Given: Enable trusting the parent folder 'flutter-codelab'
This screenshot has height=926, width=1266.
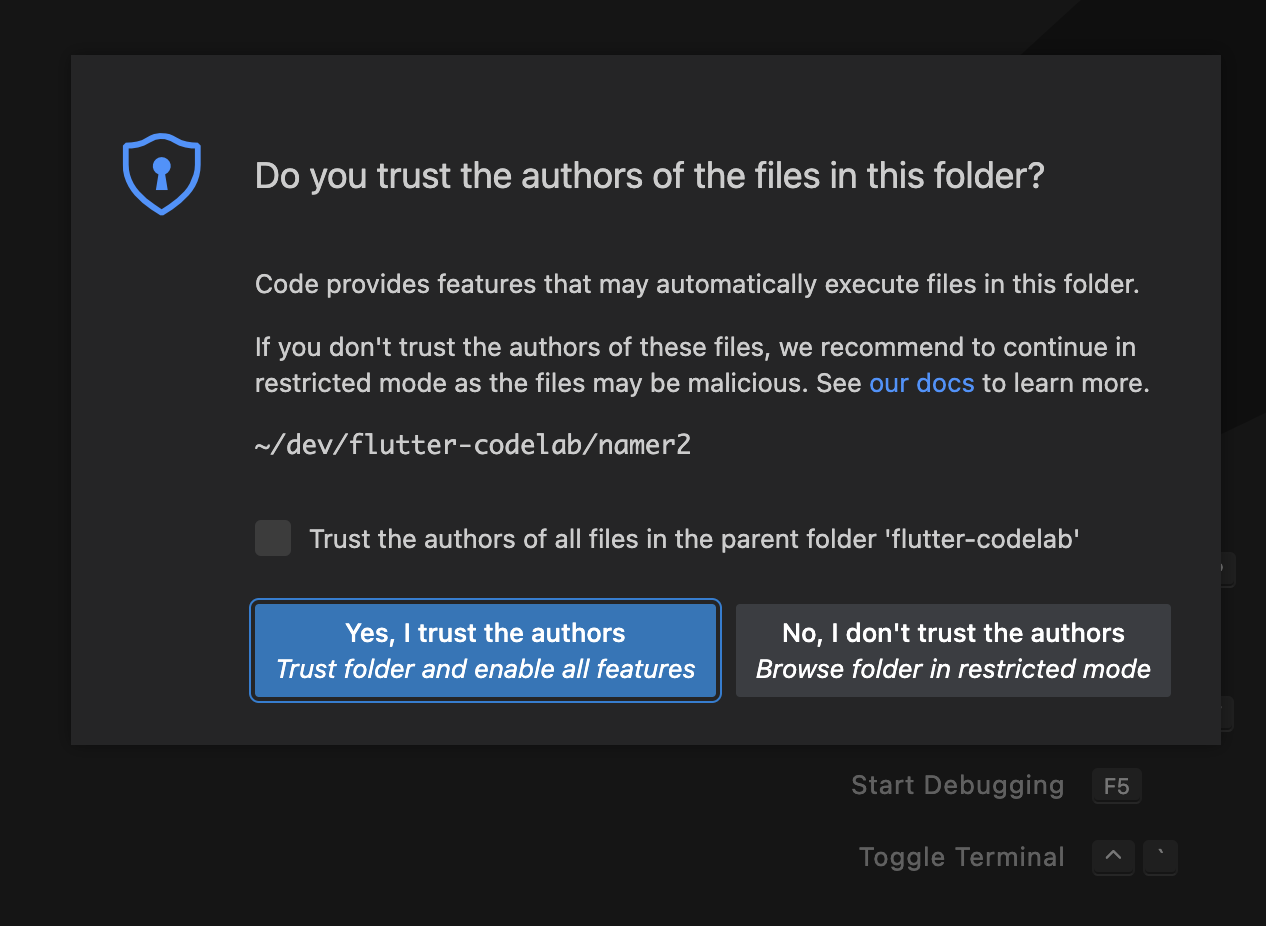Looking at the screenshot, I should (x=272, y=538).
